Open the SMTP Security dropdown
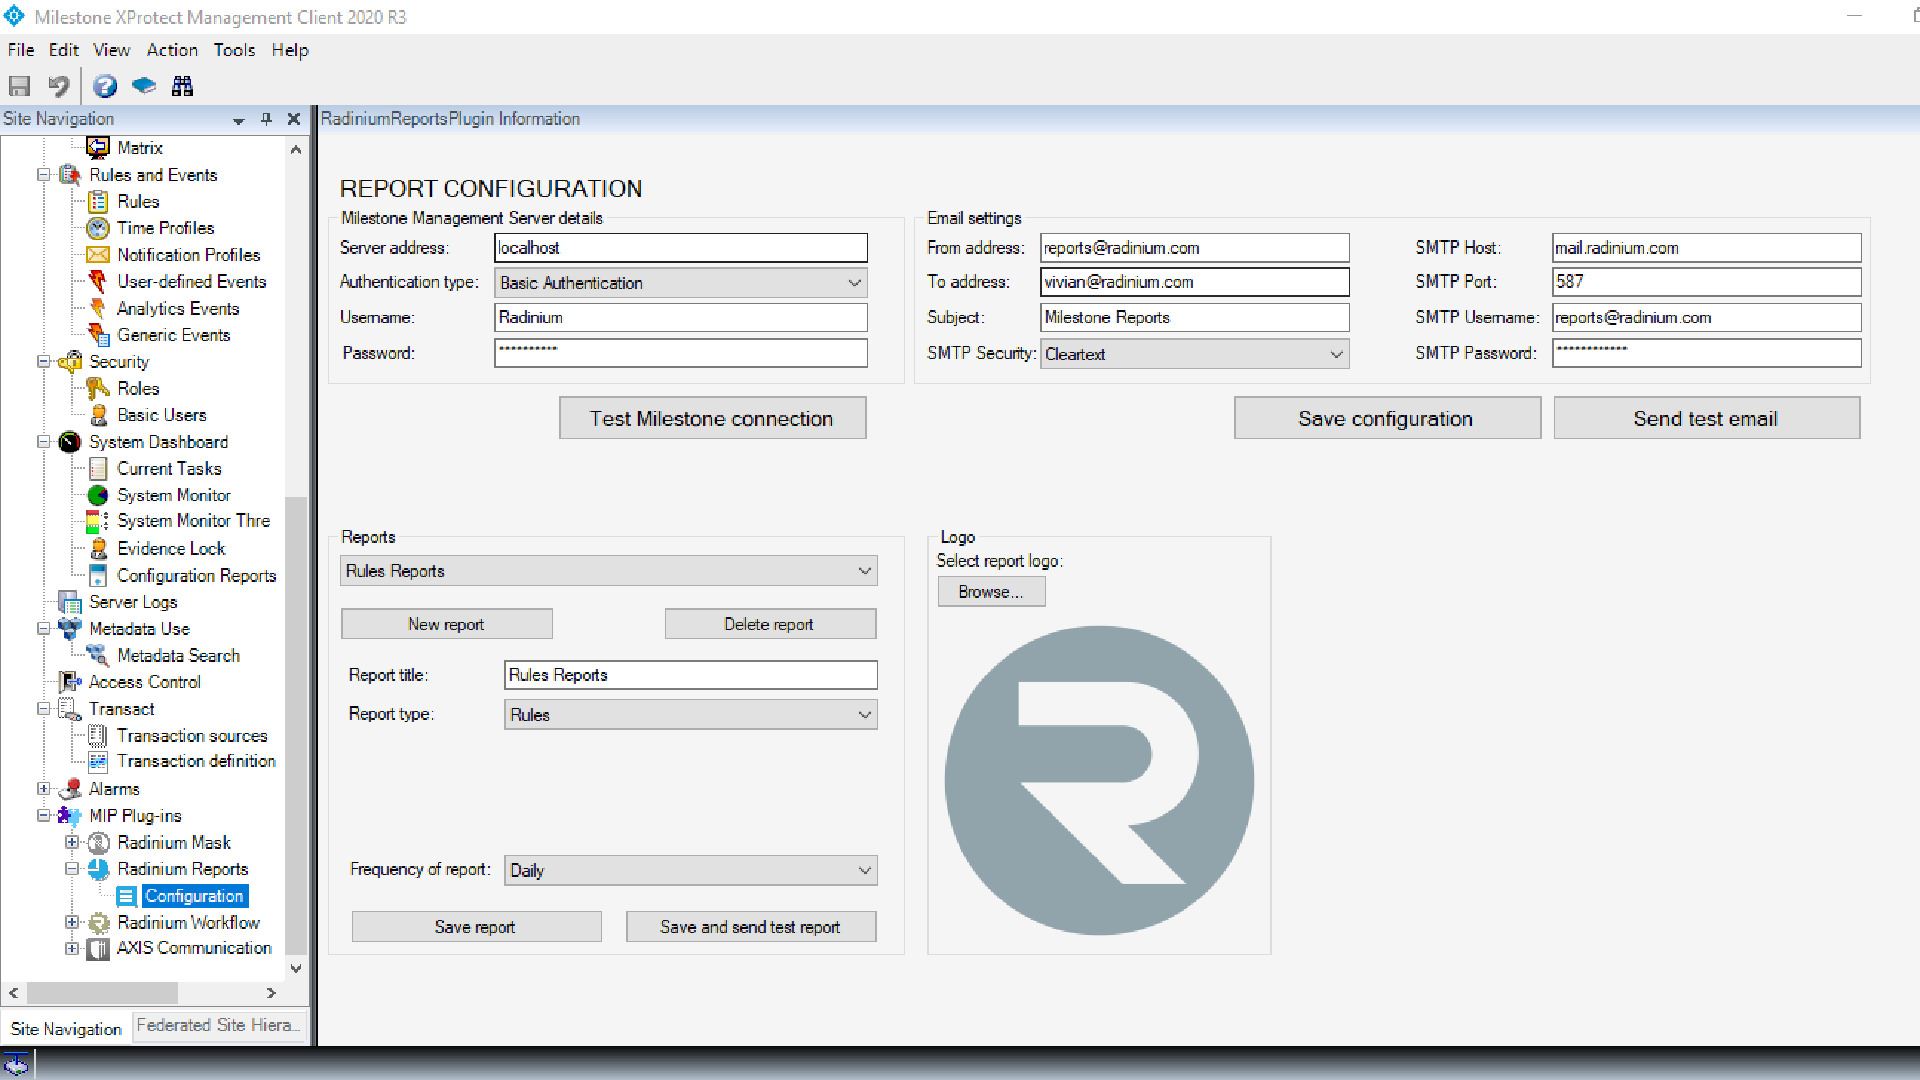This screenshot has height=1080, width=1920. pyautogui.click(x=1336, y=354)
